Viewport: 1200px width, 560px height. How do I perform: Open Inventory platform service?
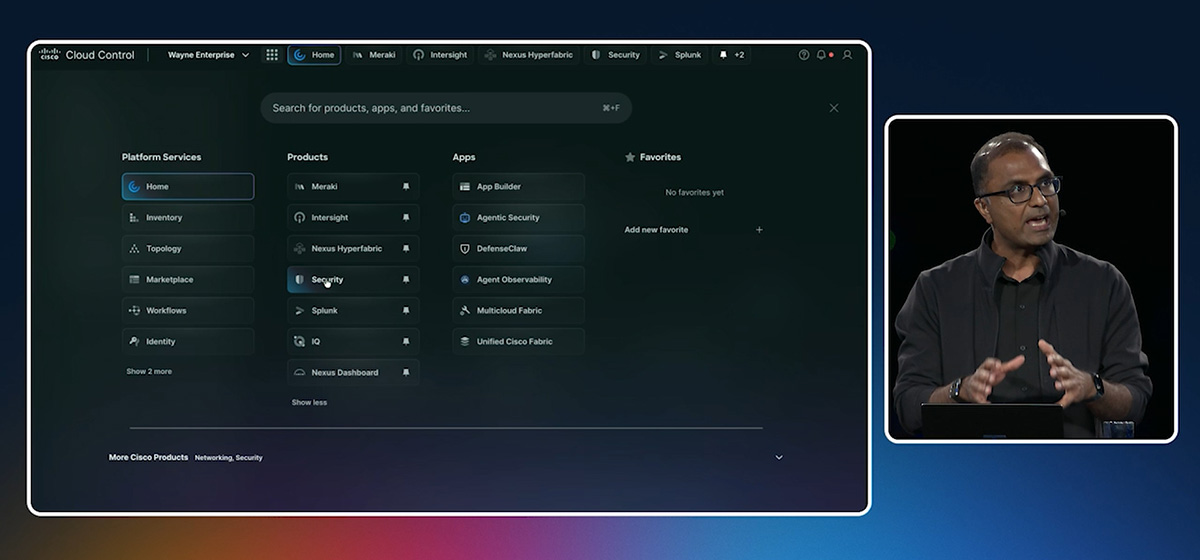click(x=188, y=218)
